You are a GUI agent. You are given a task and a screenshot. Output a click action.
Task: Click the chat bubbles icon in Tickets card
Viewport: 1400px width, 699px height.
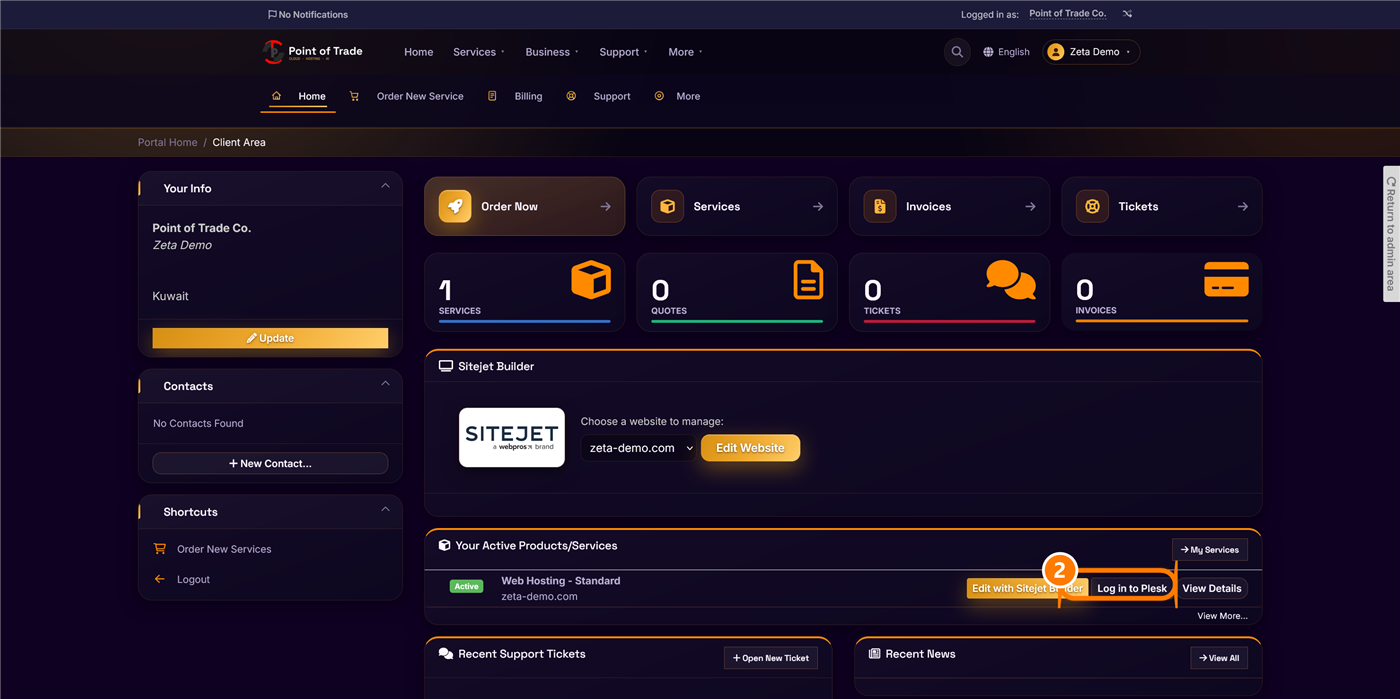point(1011,280)
